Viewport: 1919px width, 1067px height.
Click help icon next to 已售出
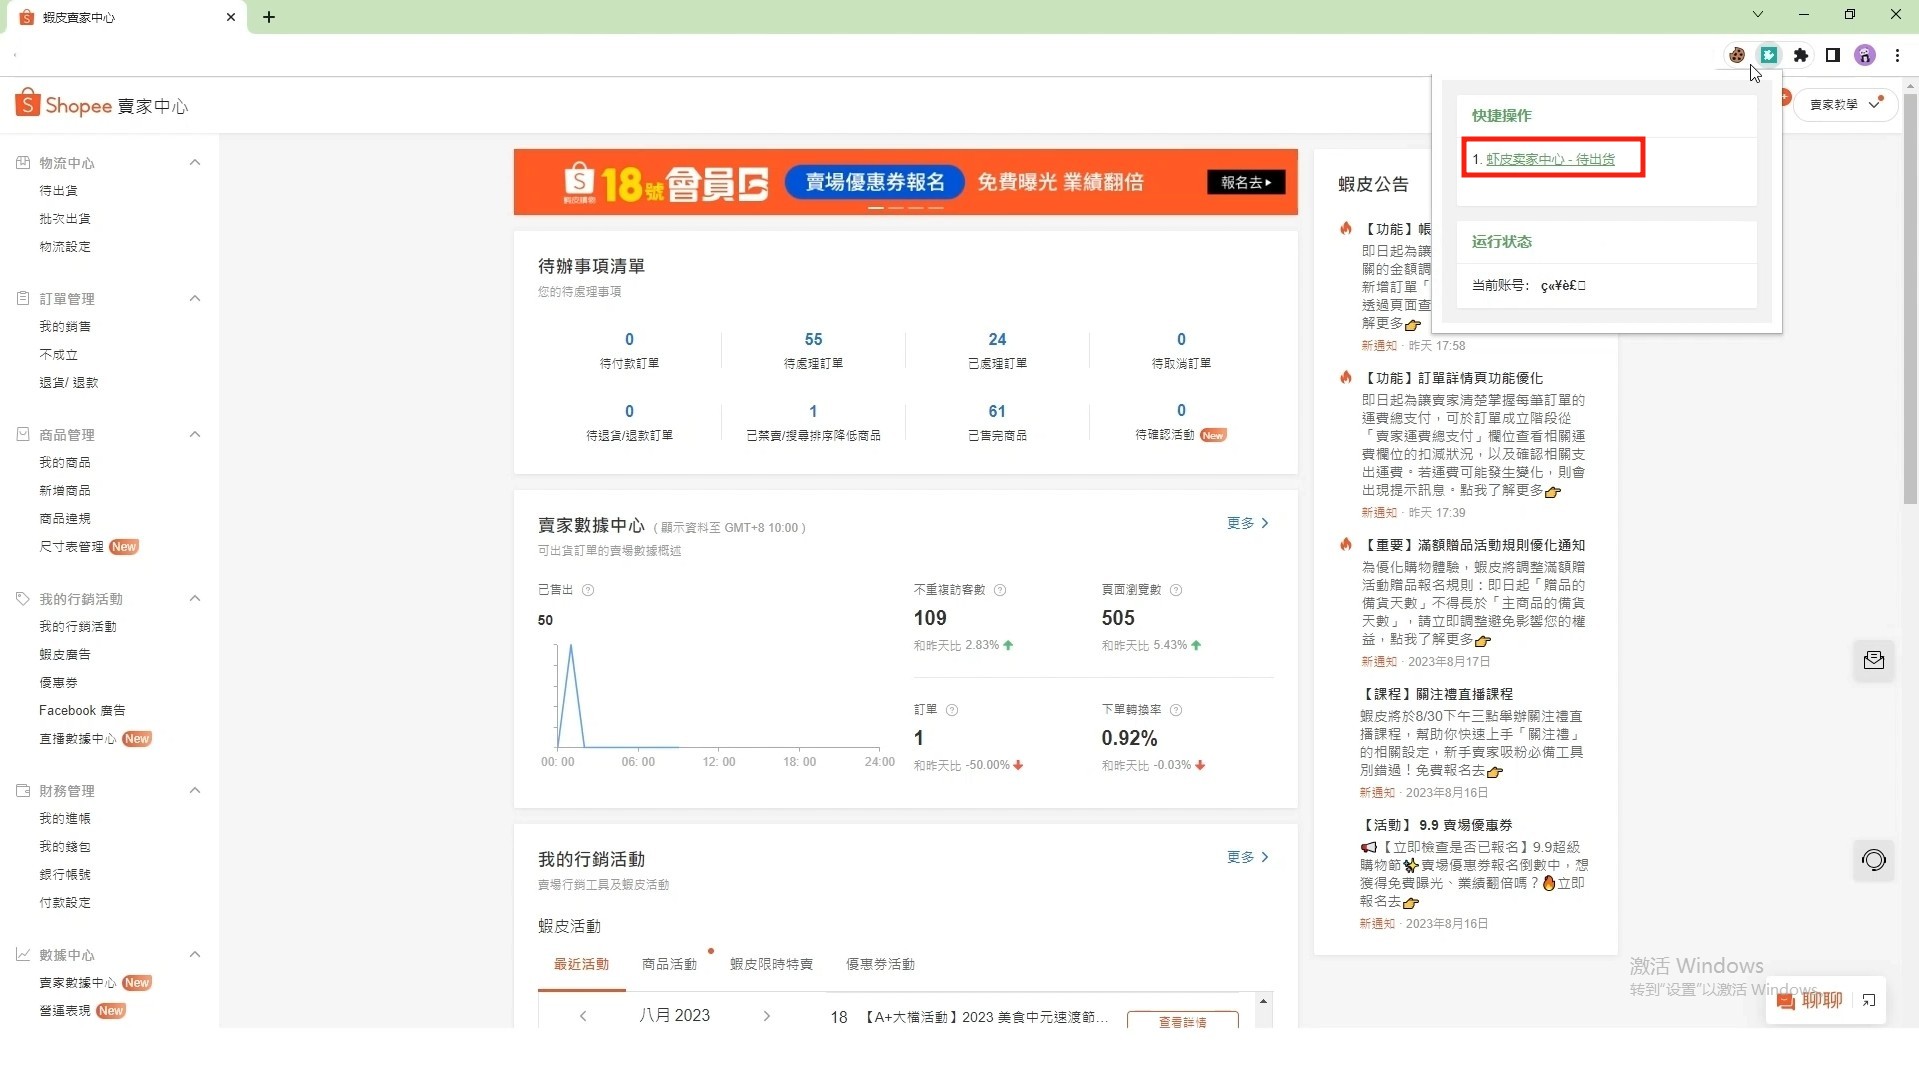pyautogui.click(x=588, y=590)
